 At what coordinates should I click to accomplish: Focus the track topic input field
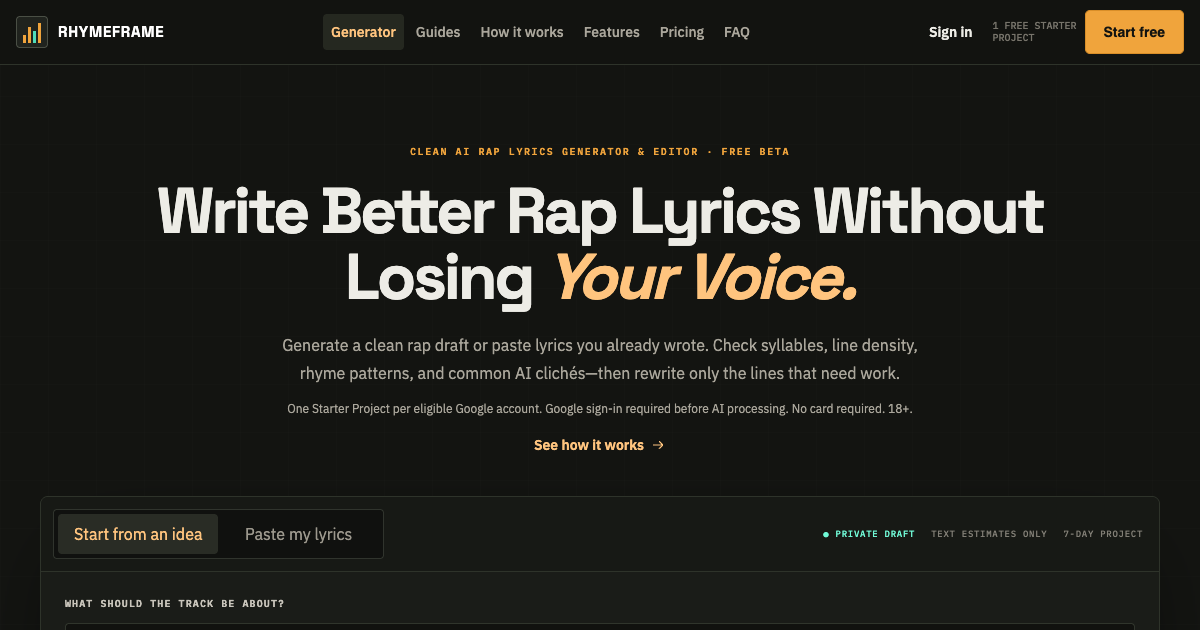(x=600, y=626)
